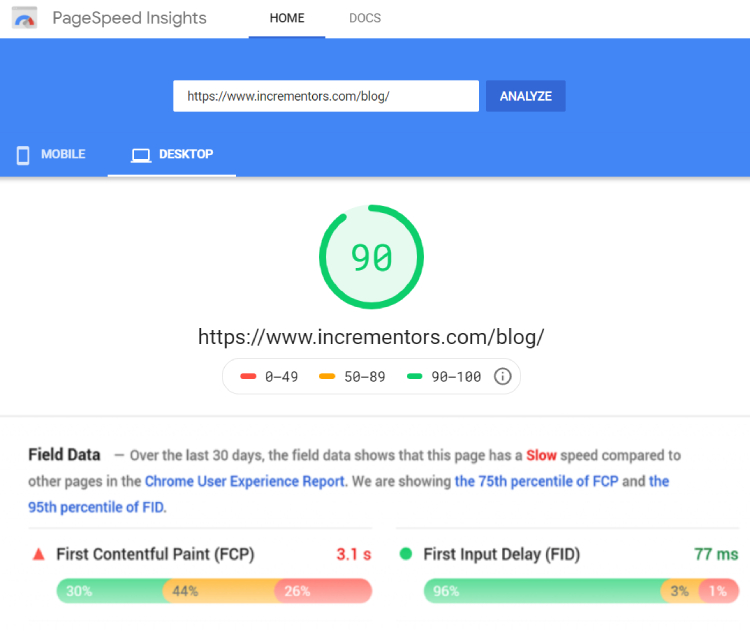Click the score legend info icon
This screenshot has width=750, height=631.
(502, 376)
